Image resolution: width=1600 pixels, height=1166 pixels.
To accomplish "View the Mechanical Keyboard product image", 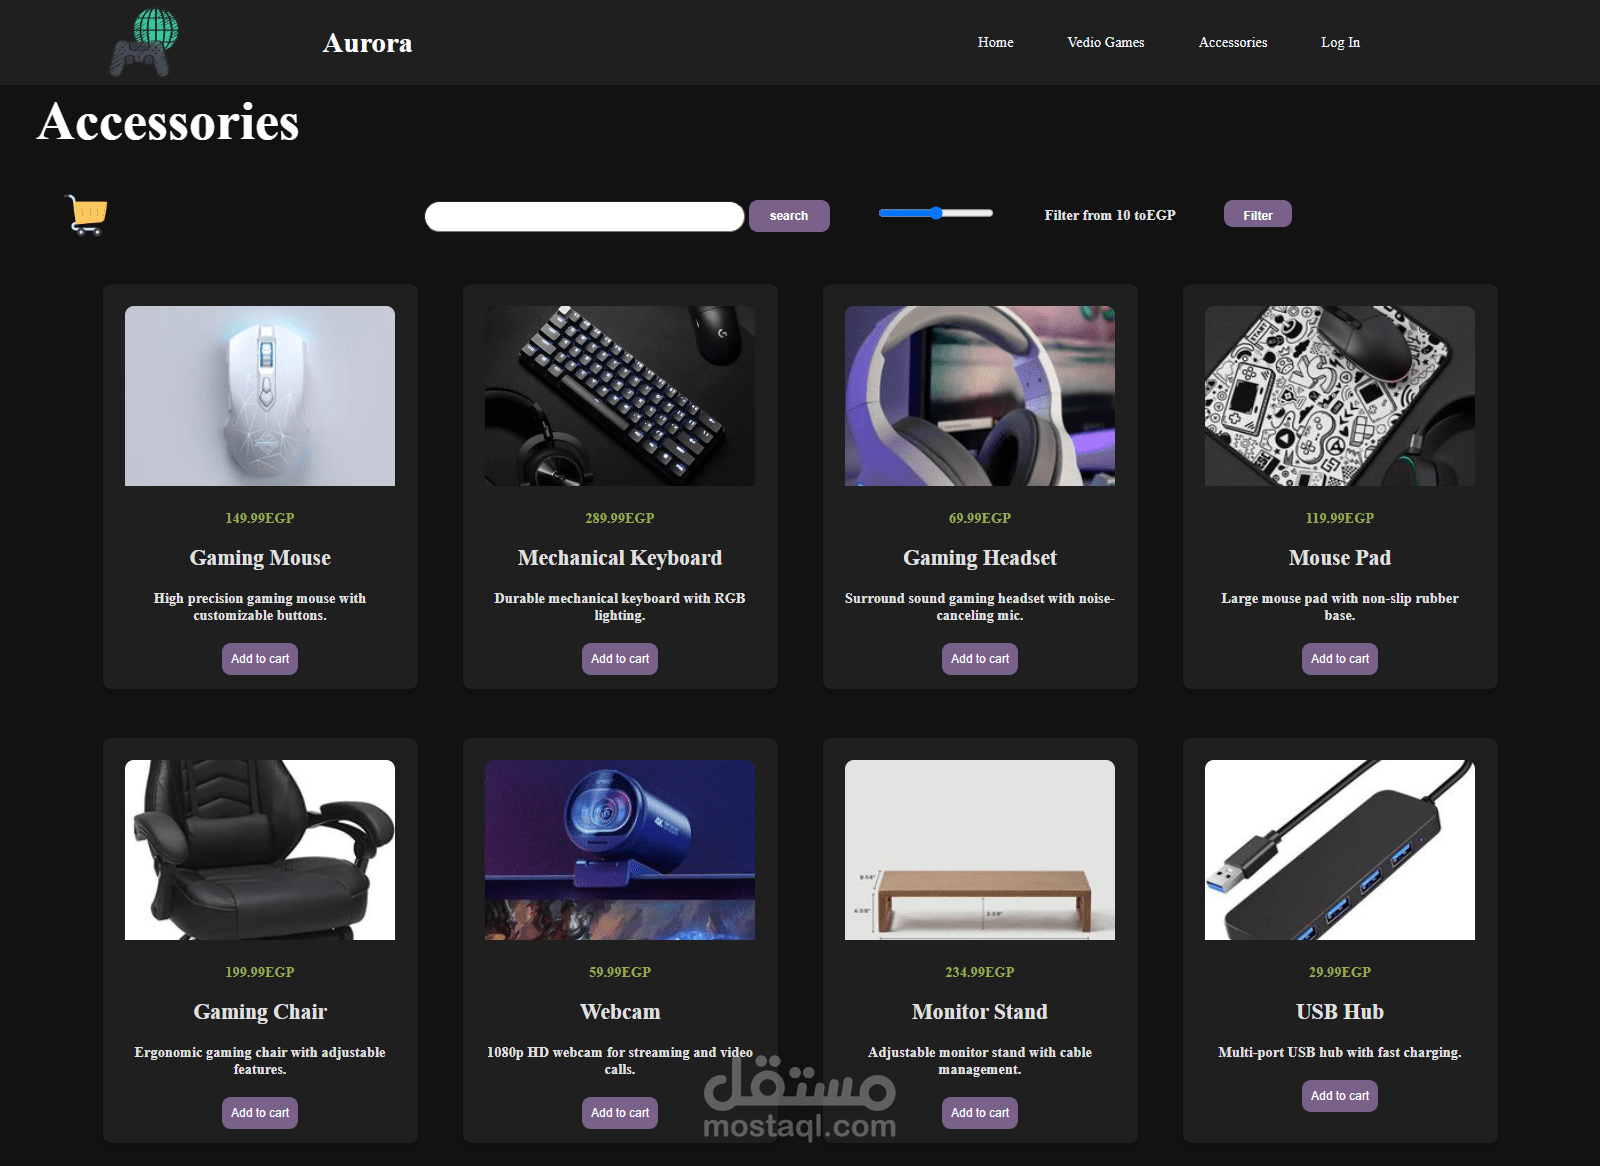I will click(620, 396).
